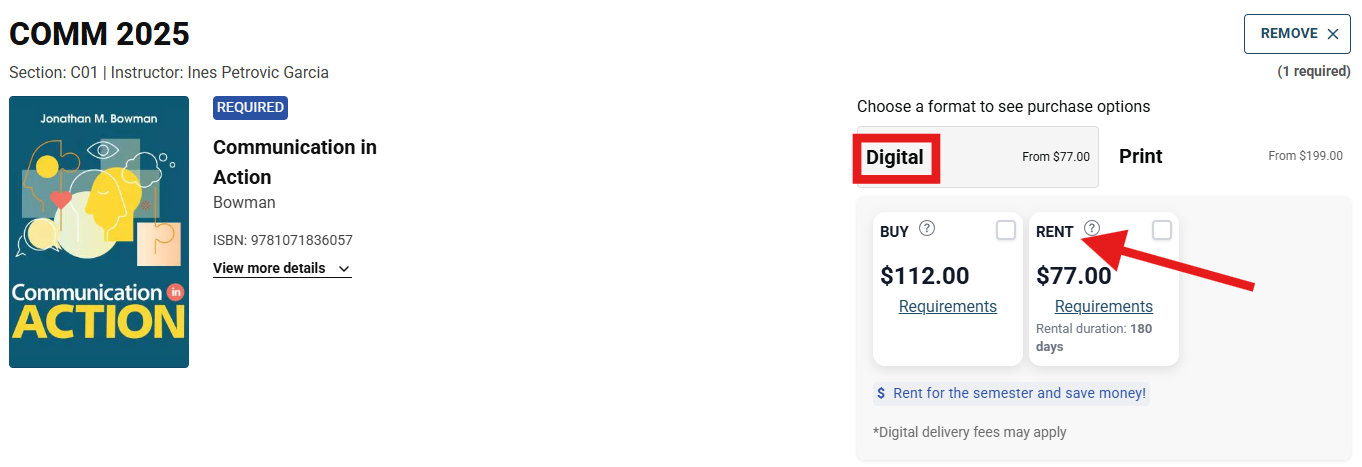The height and width of the screenshot is (467, 1362).
Task: Click the Communication in Action book cover
Action: pos(99,232)
